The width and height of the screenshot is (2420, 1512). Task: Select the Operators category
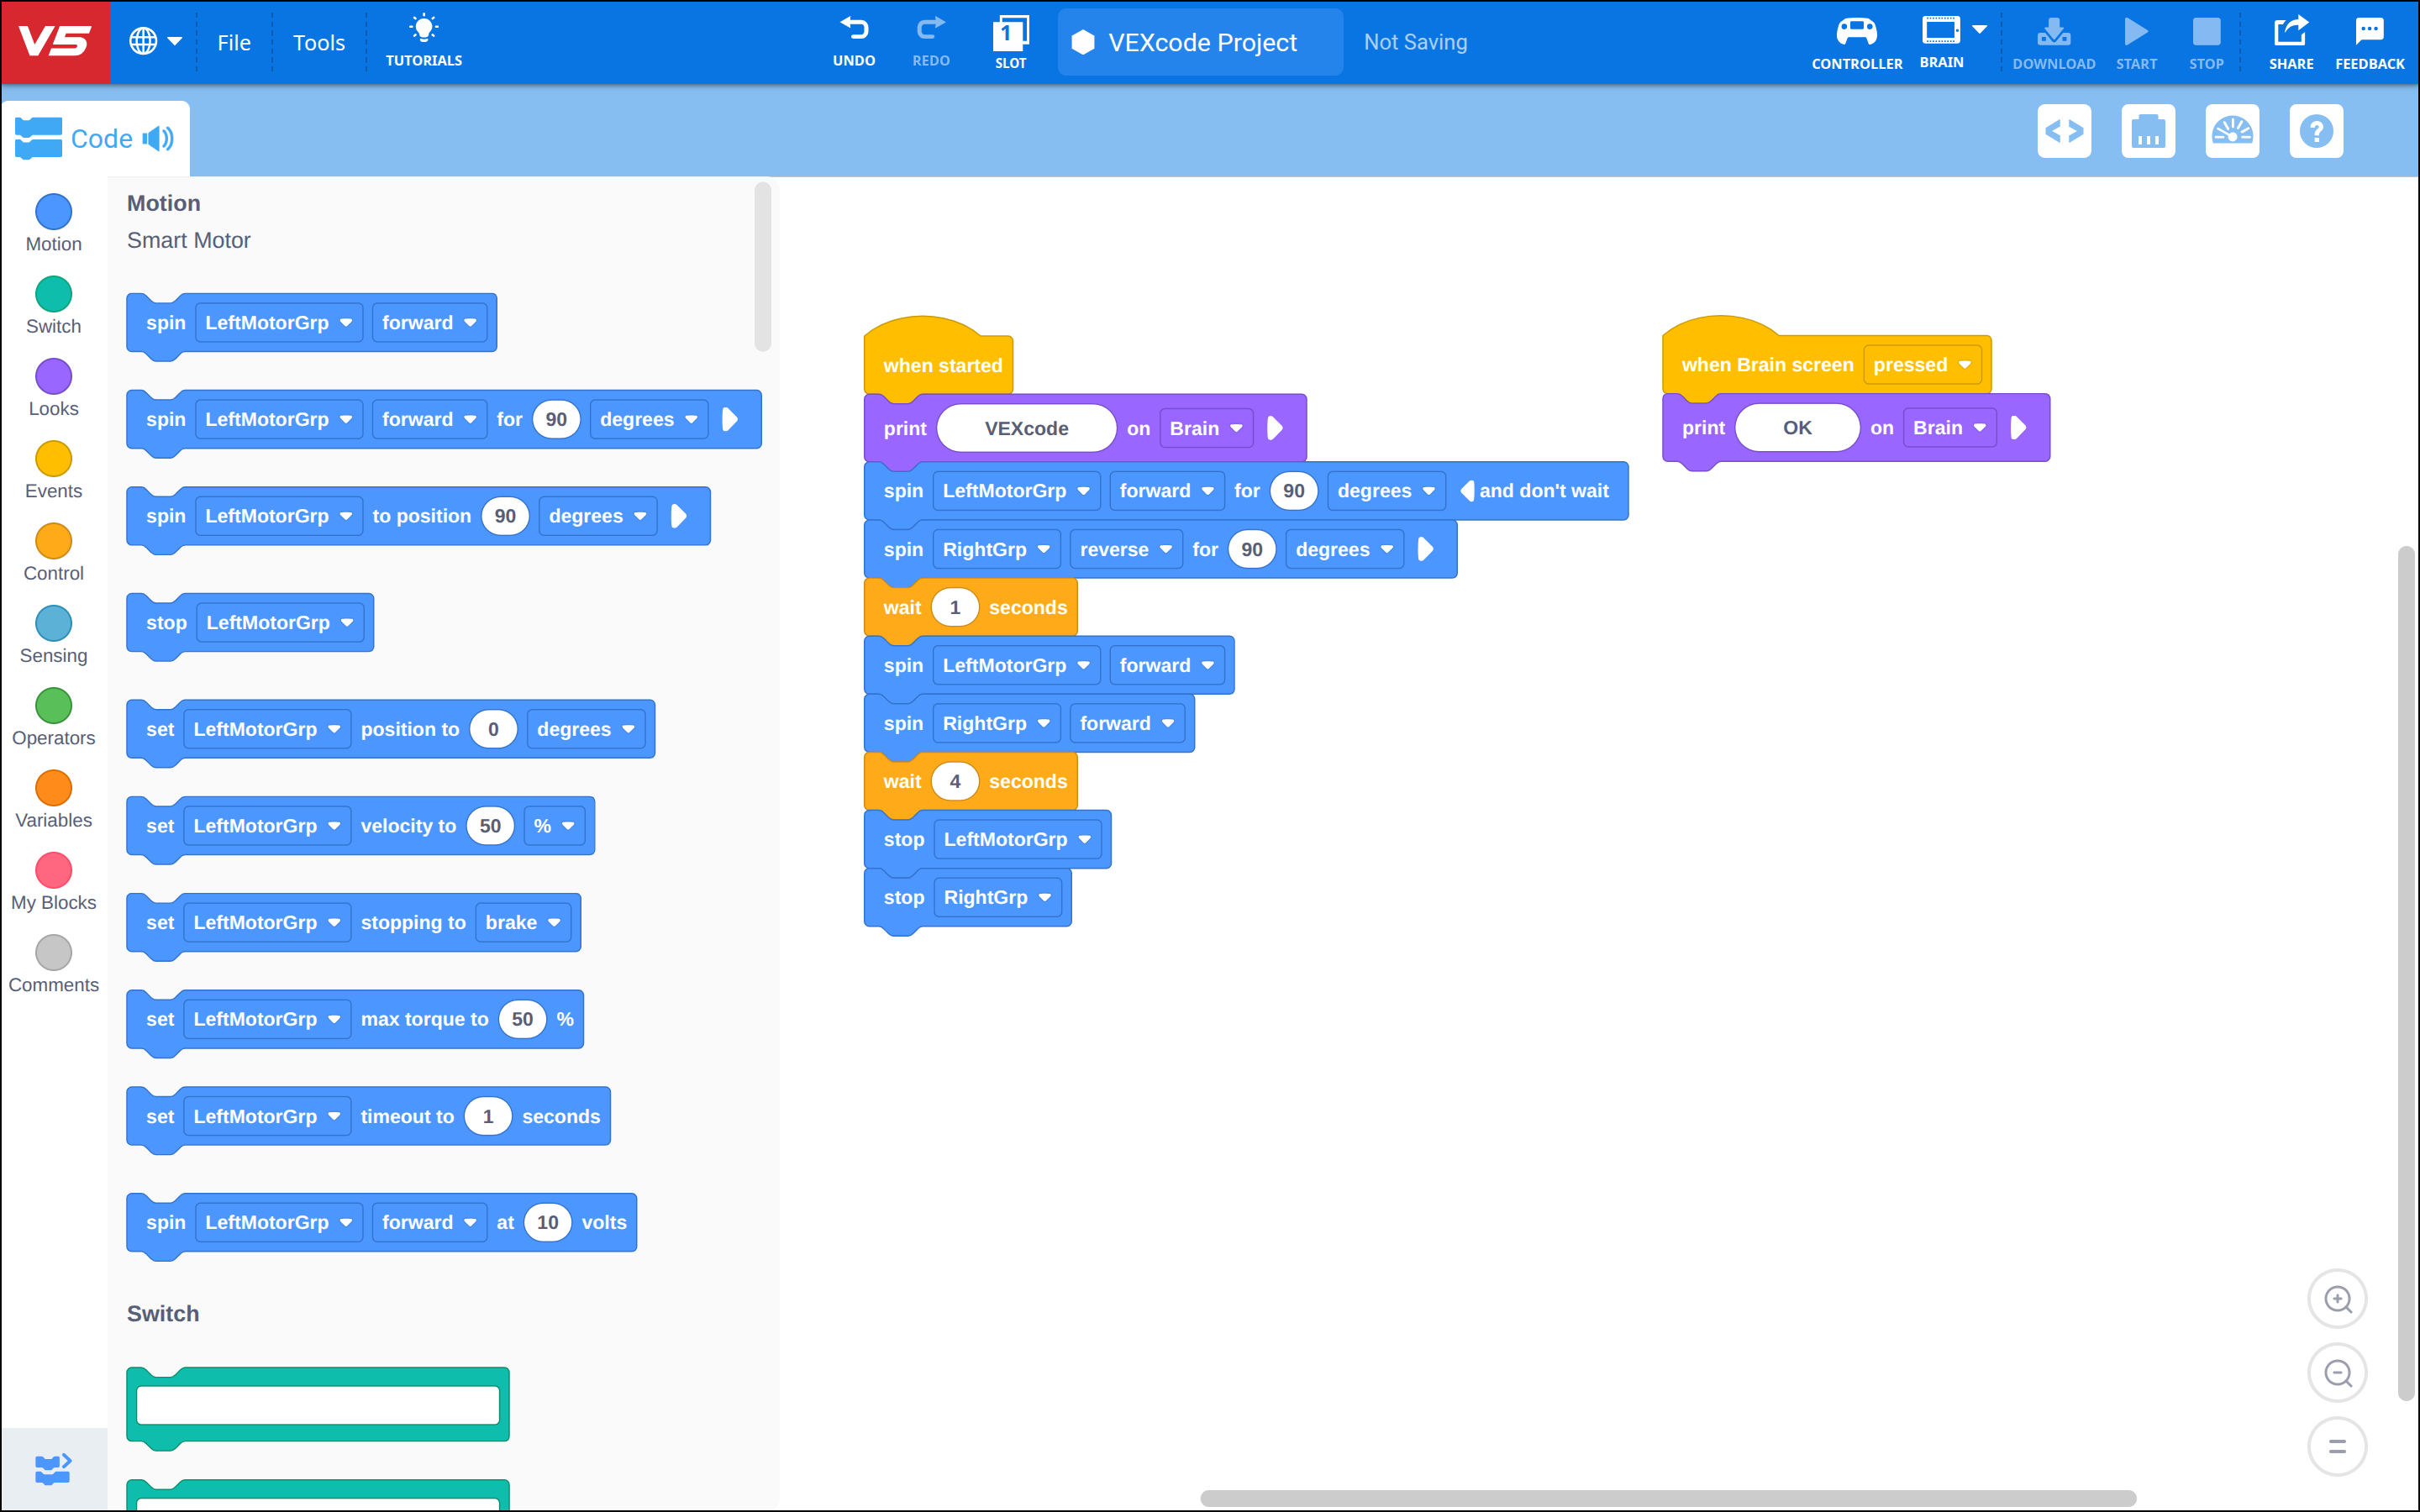tap(53, 718)
